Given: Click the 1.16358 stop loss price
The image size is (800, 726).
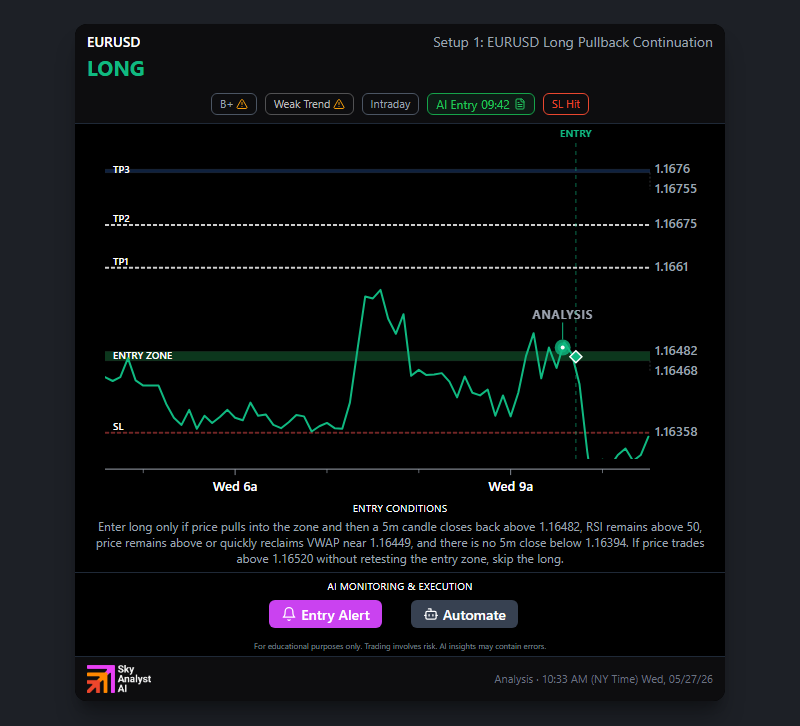Looking at the screenshot, I should click(x=676, y=432).
